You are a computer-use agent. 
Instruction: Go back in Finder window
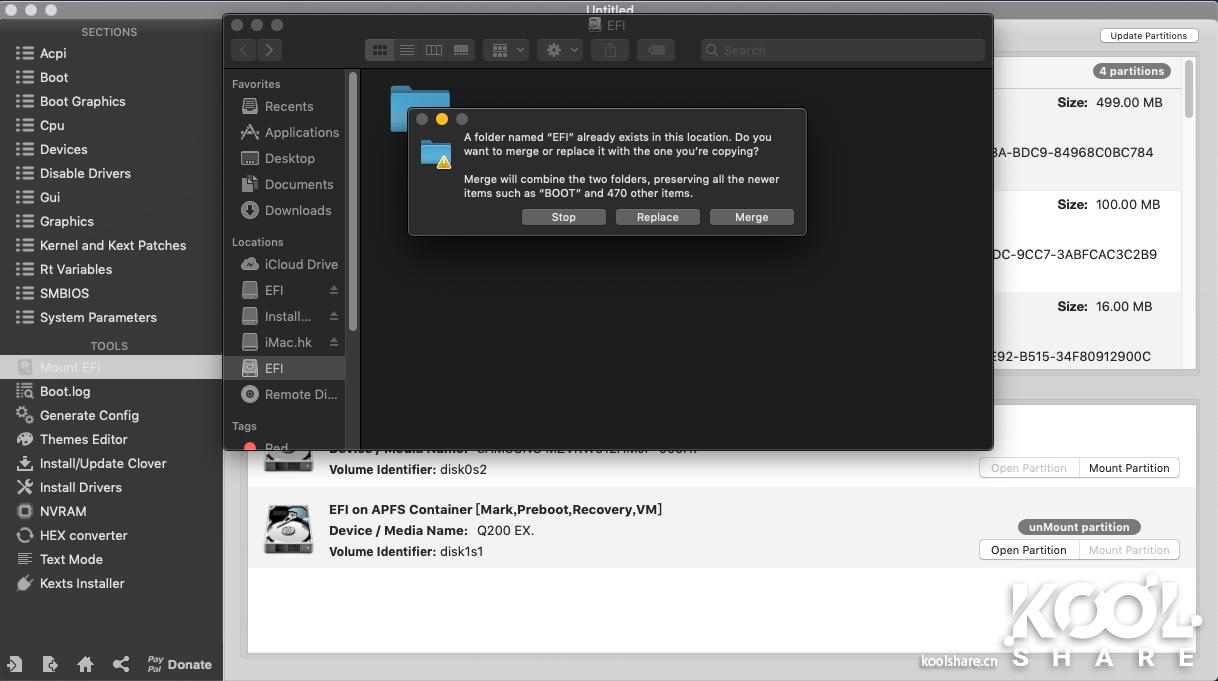tap(244, 50)
